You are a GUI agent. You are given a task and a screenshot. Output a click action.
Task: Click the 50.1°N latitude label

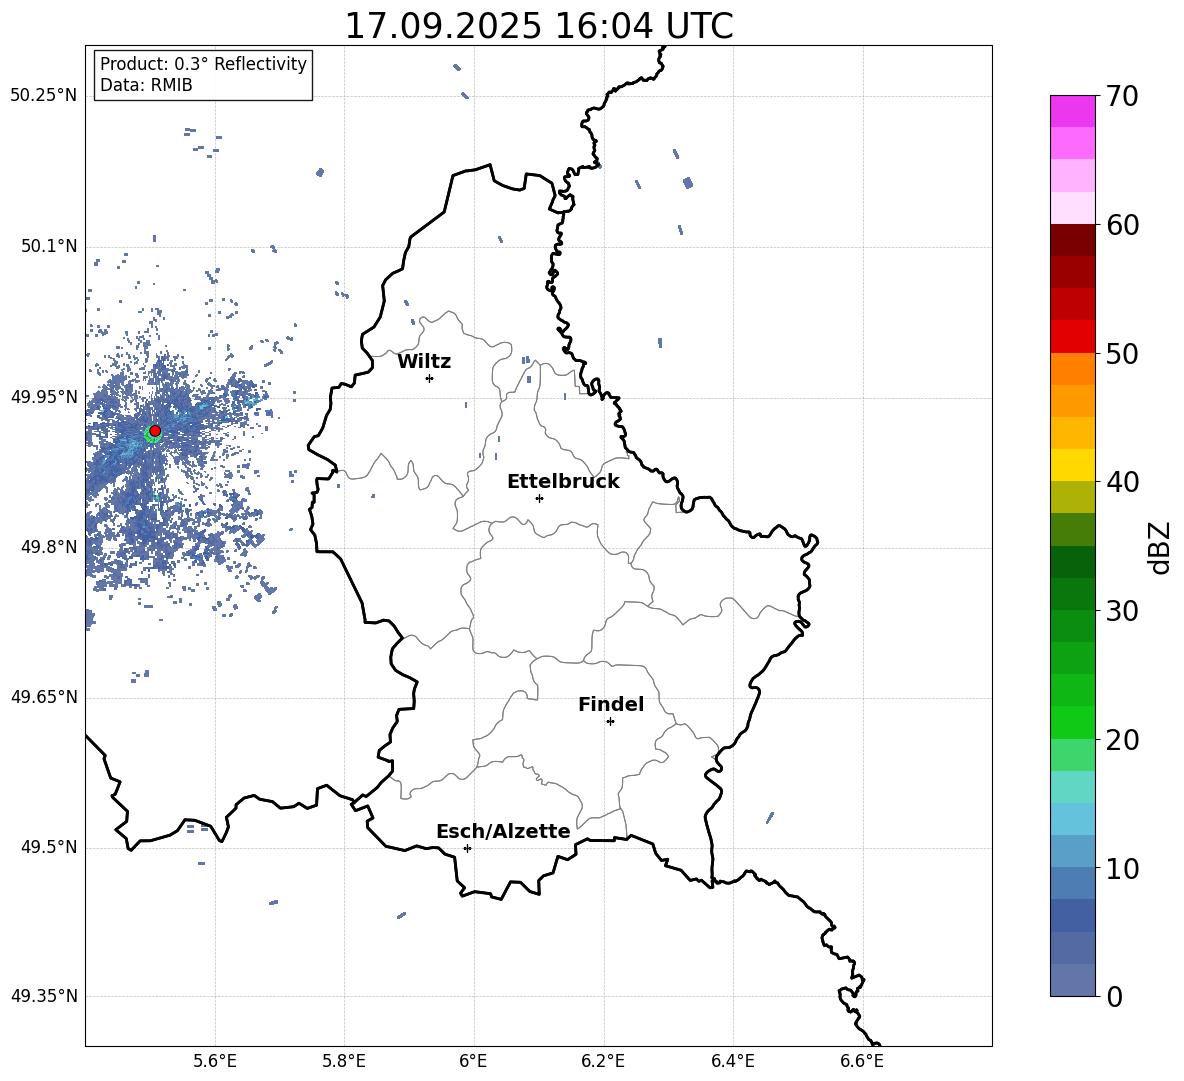48,246
